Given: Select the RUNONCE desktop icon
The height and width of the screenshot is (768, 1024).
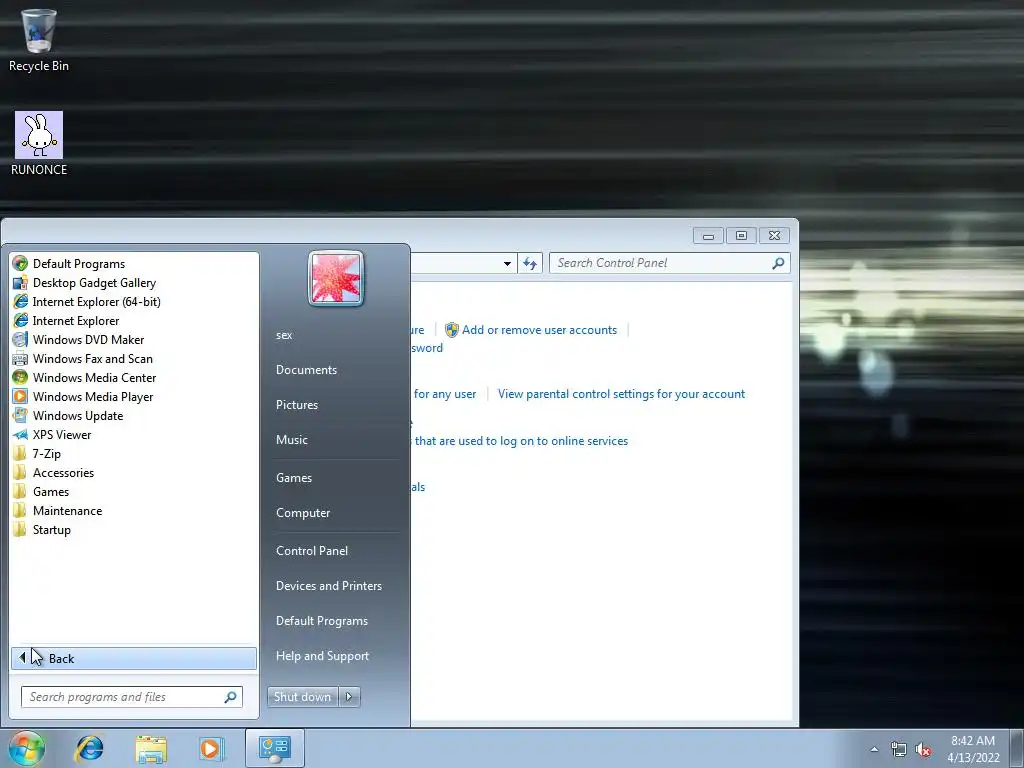Looking at the screenshot, I should (x=39, y=144).
